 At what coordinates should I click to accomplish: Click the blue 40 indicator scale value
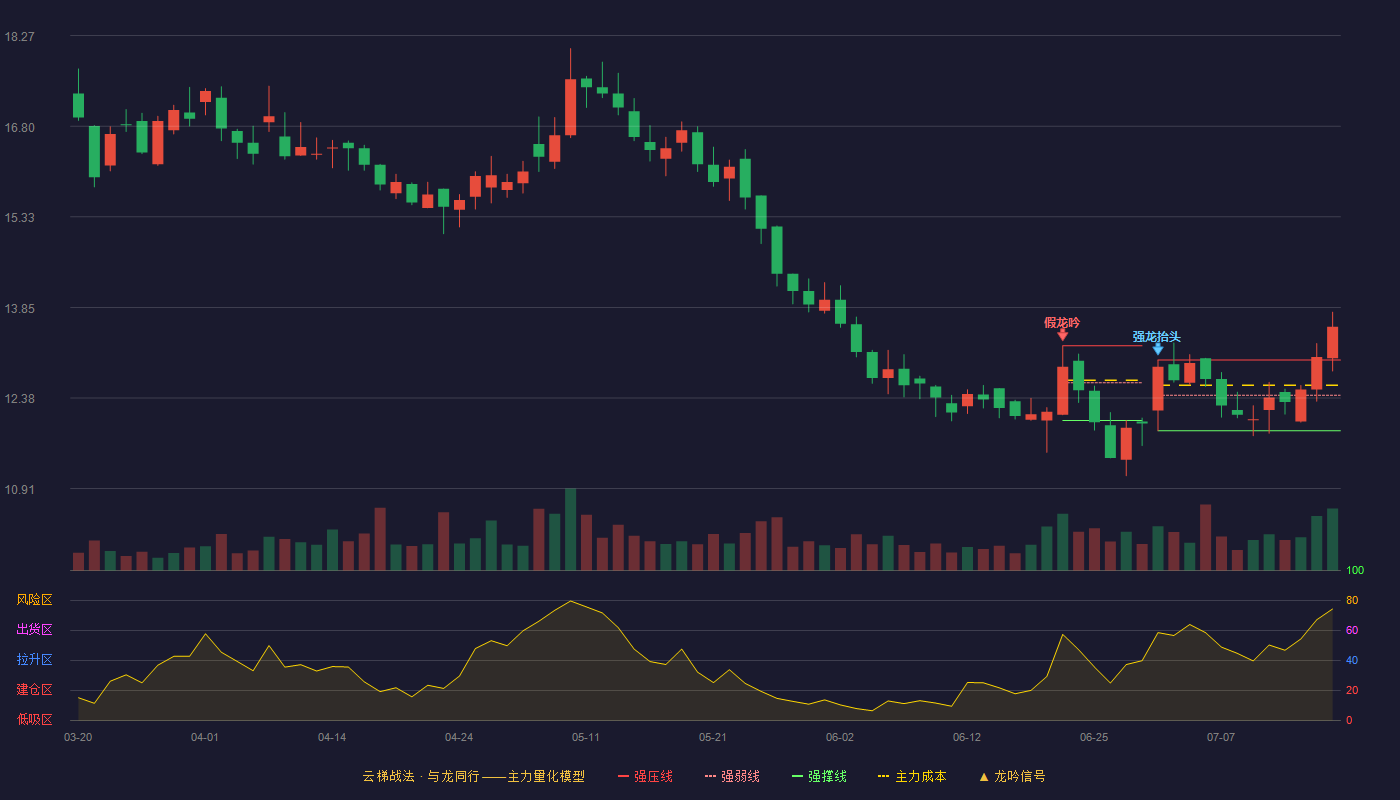tap(1352, 660)
